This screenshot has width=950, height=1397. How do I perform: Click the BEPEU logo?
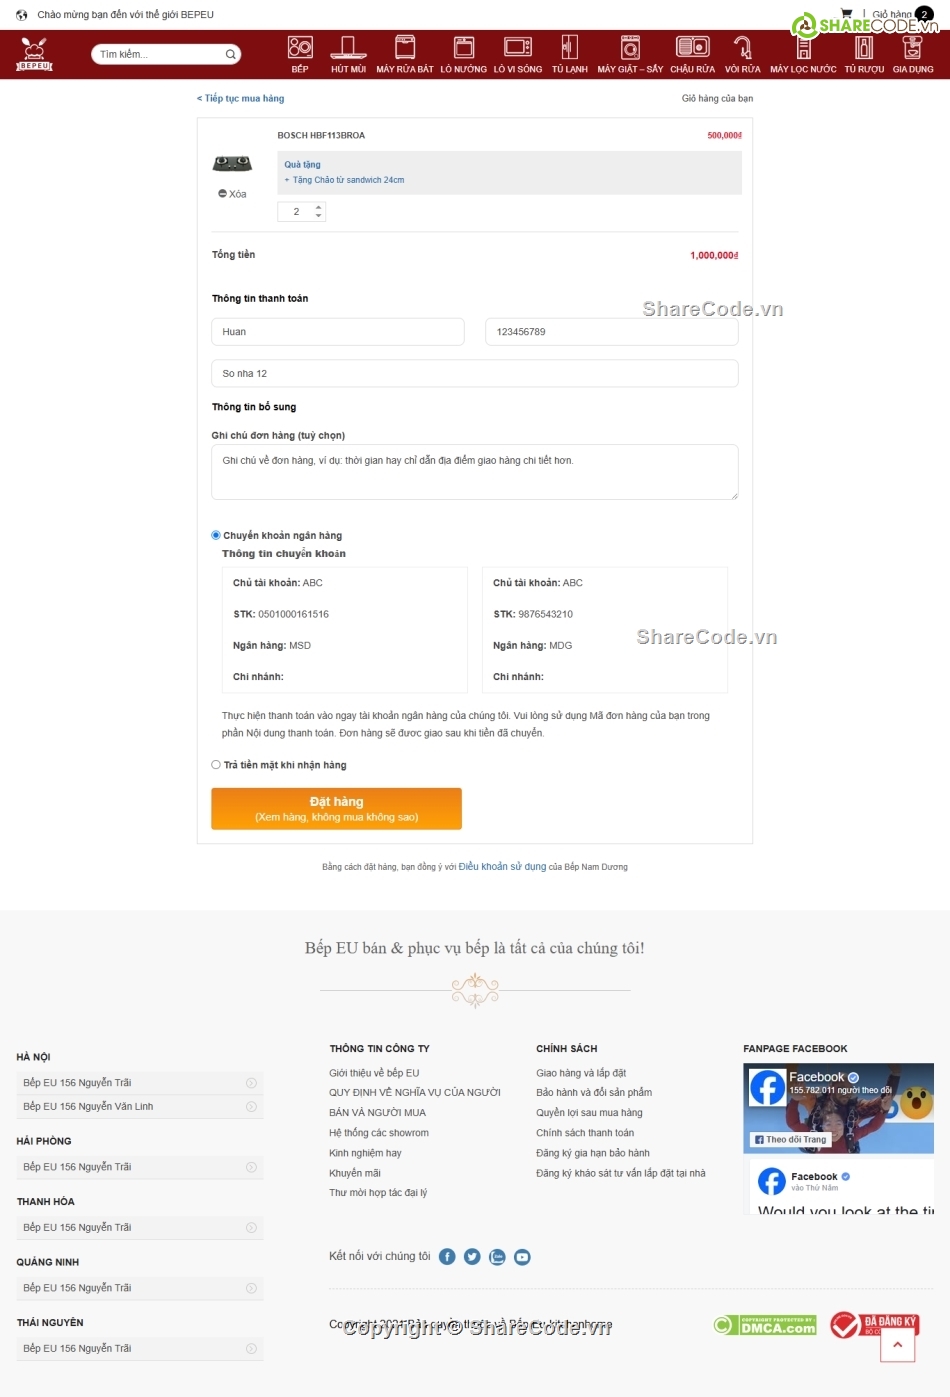click(35, 54)
